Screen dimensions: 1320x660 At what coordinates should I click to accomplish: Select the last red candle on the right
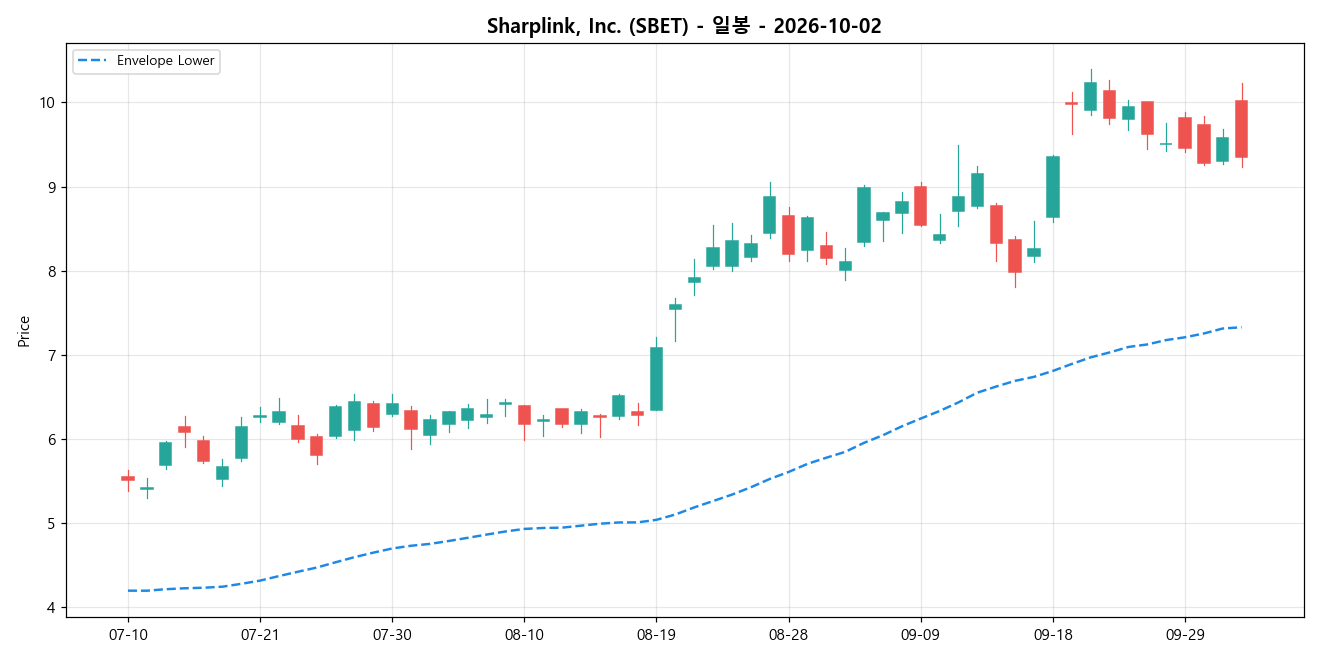click(x=1241, y=129)
